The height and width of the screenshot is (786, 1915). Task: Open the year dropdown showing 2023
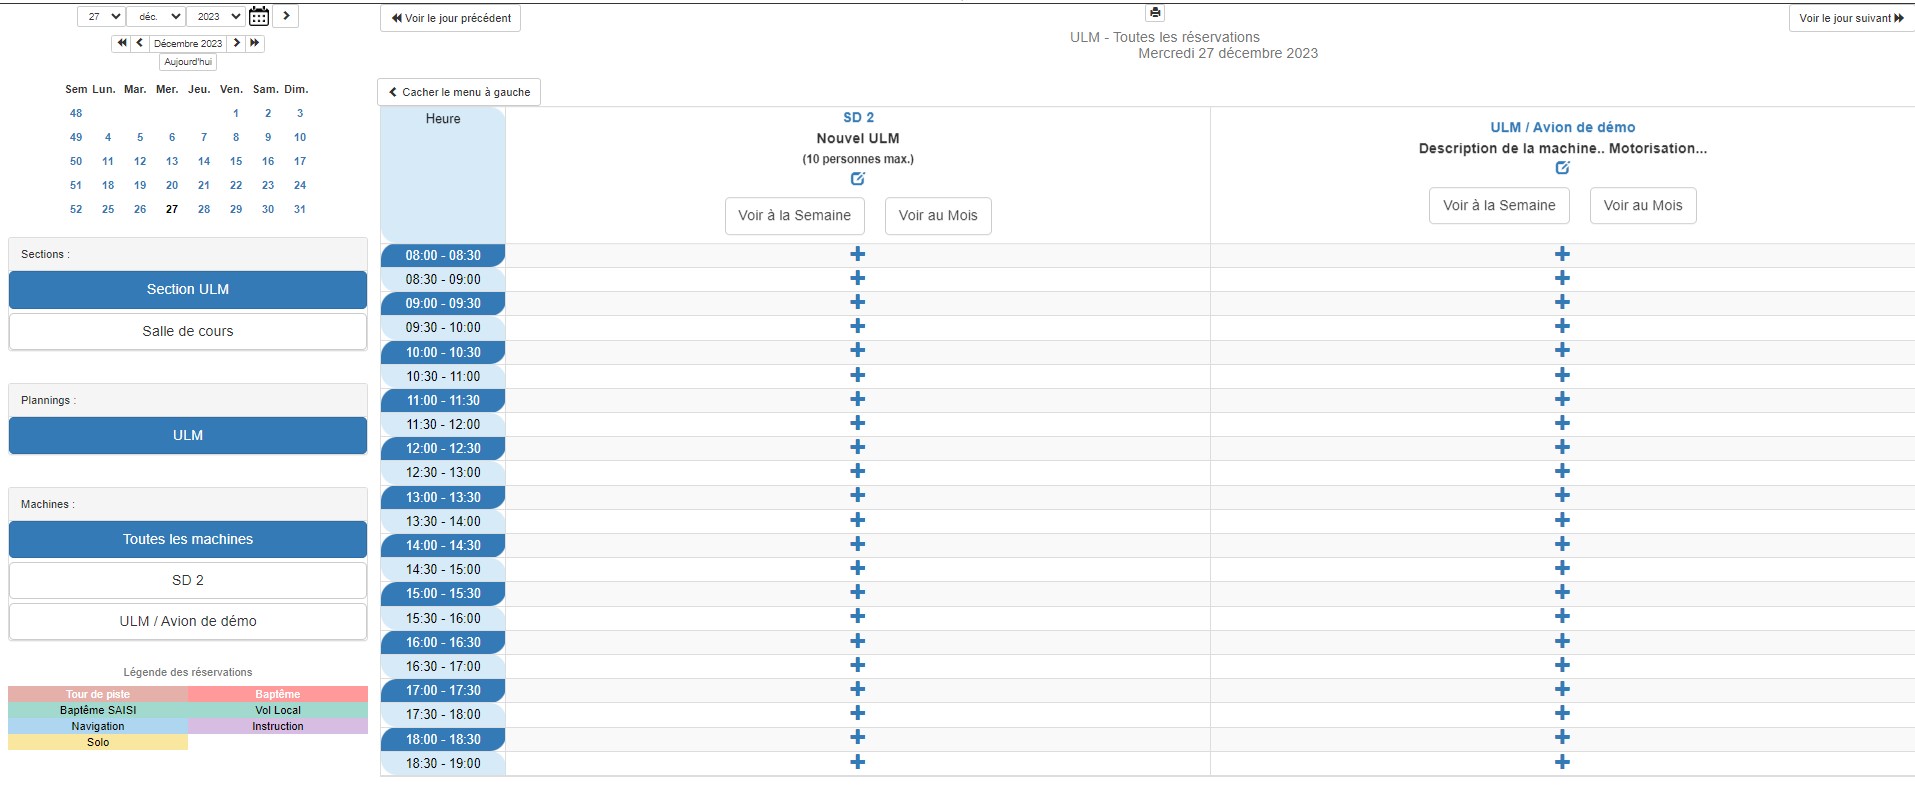point(216,16)
